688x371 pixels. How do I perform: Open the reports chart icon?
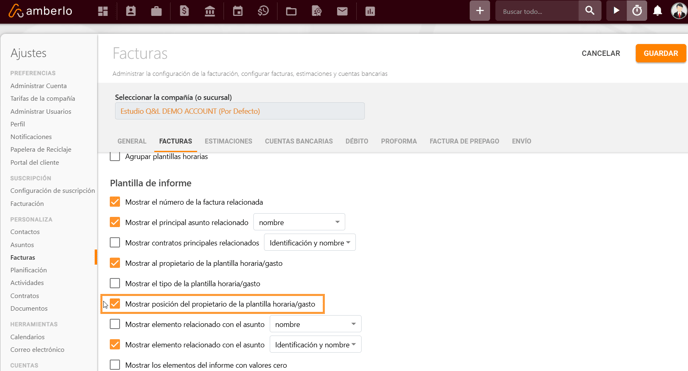tap(370, 11)
